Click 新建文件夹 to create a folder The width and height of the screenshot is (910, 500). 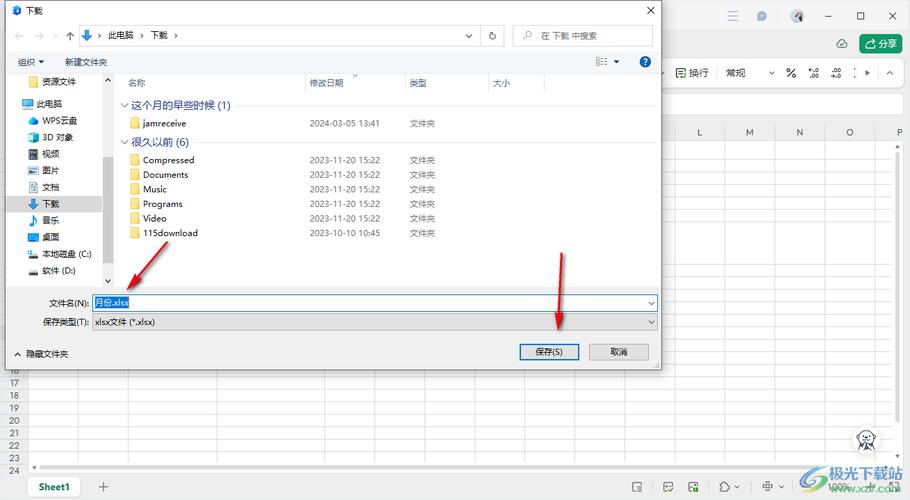86,62
